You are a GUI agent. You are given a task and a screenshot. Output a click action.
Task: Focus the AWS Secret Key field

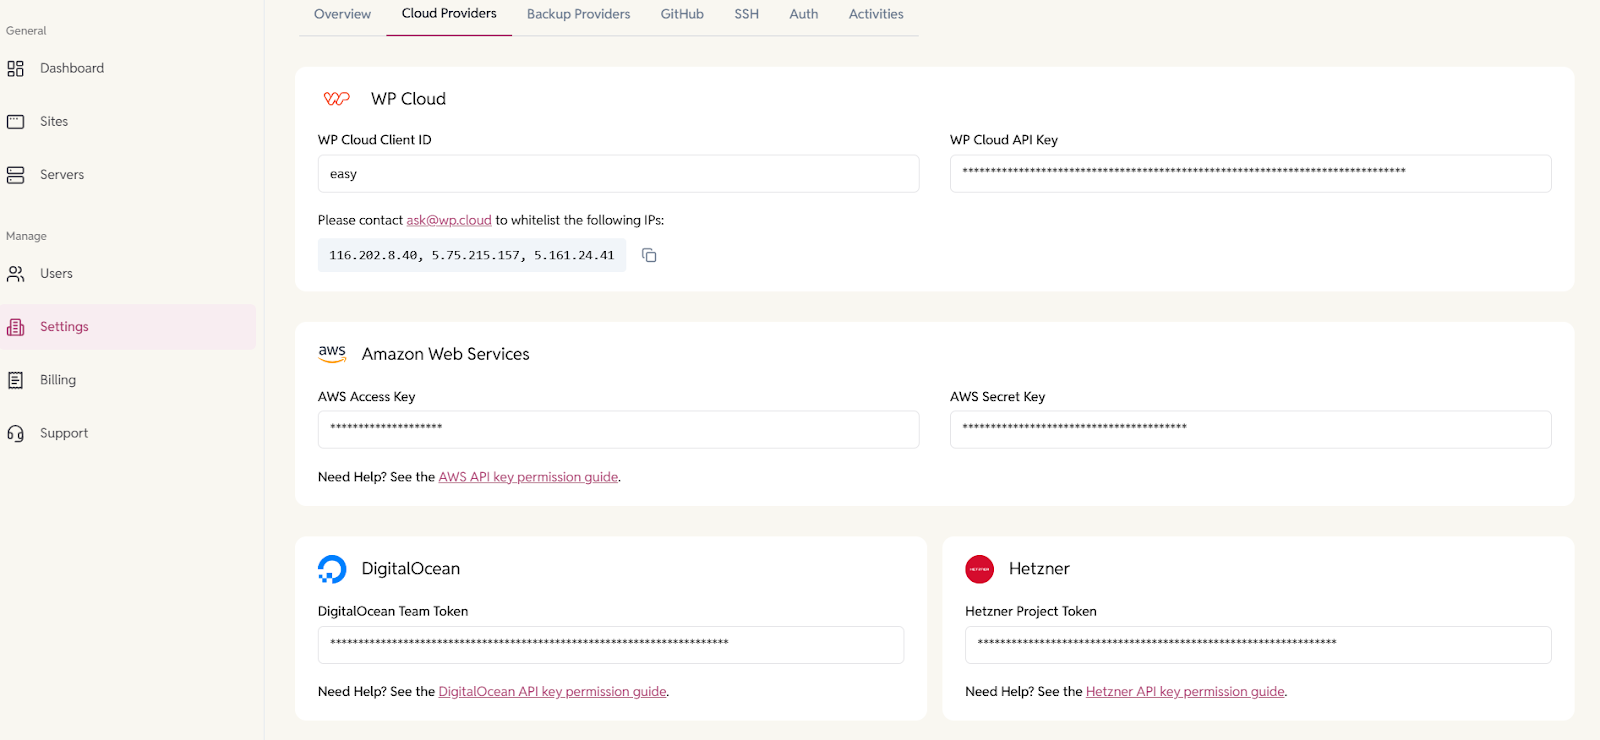[1250, 430]
